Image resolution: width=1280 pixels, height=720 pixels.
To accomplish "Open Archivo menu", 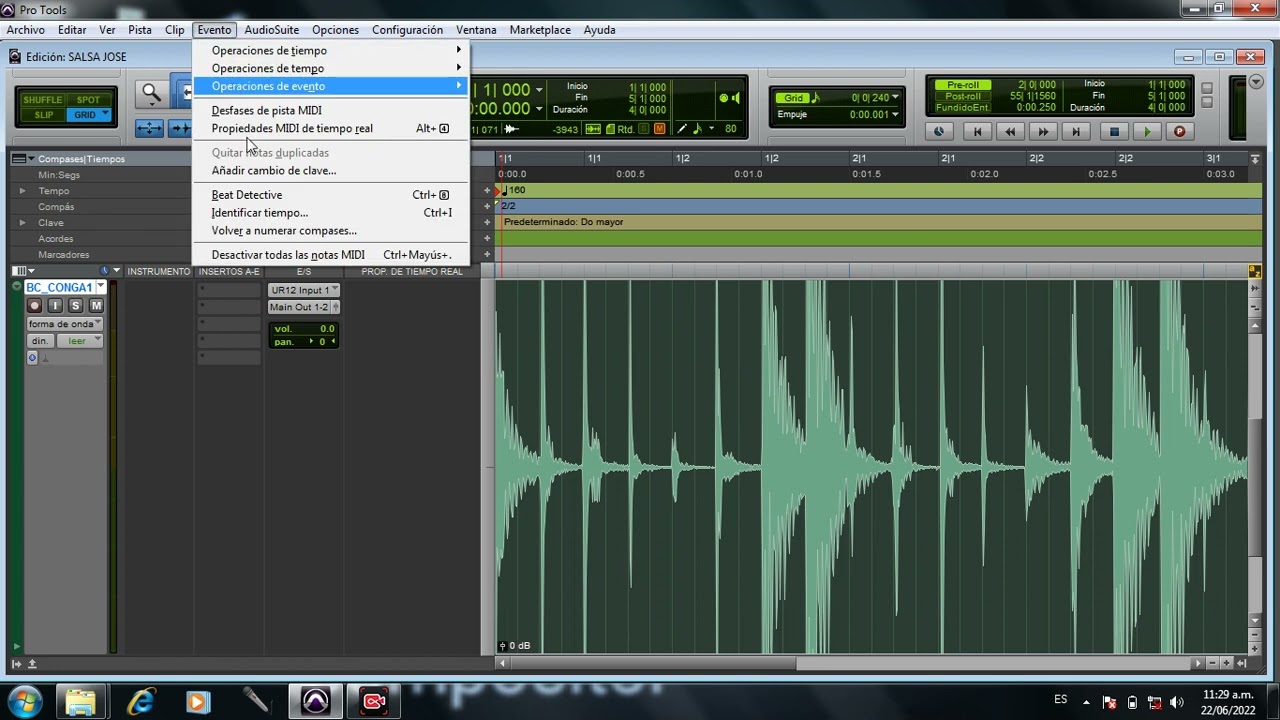I will coord(26,30).
